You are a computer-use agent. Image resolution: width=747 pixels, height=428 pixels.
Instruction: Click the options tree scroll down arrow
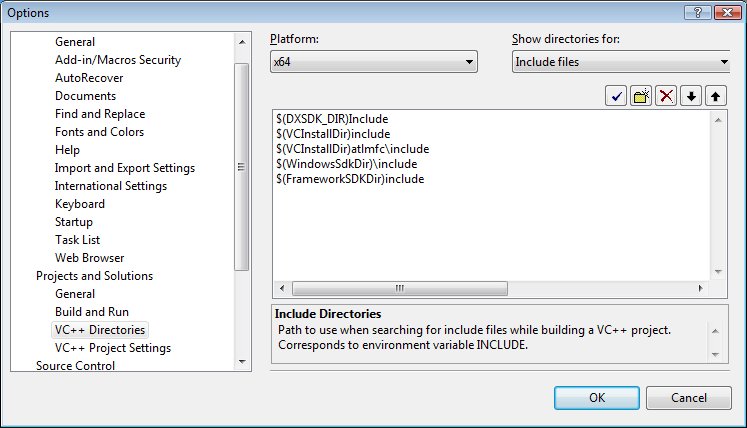point(241,361)
